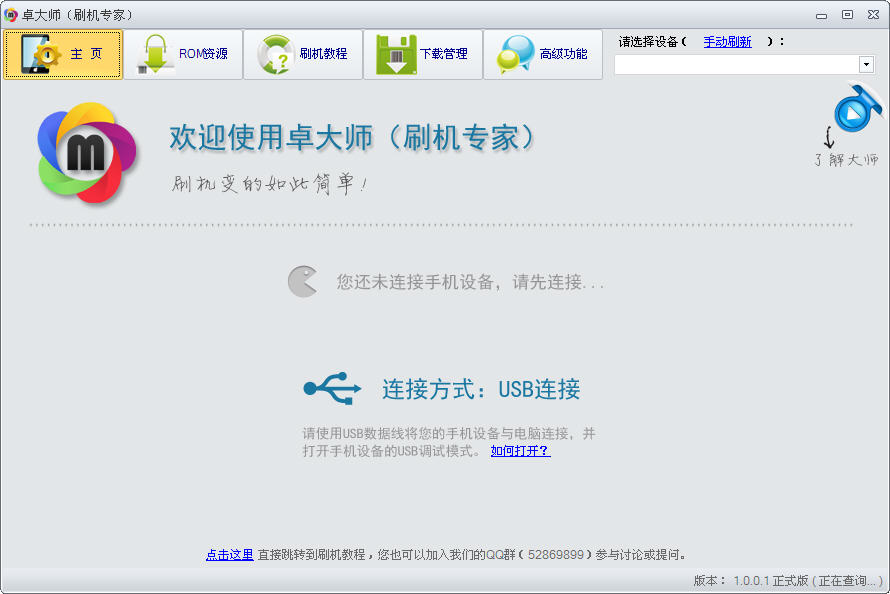Viewport: 890px width, 594px height.
Task: Open the 如何打开? help link
Action: pos(520,451)
